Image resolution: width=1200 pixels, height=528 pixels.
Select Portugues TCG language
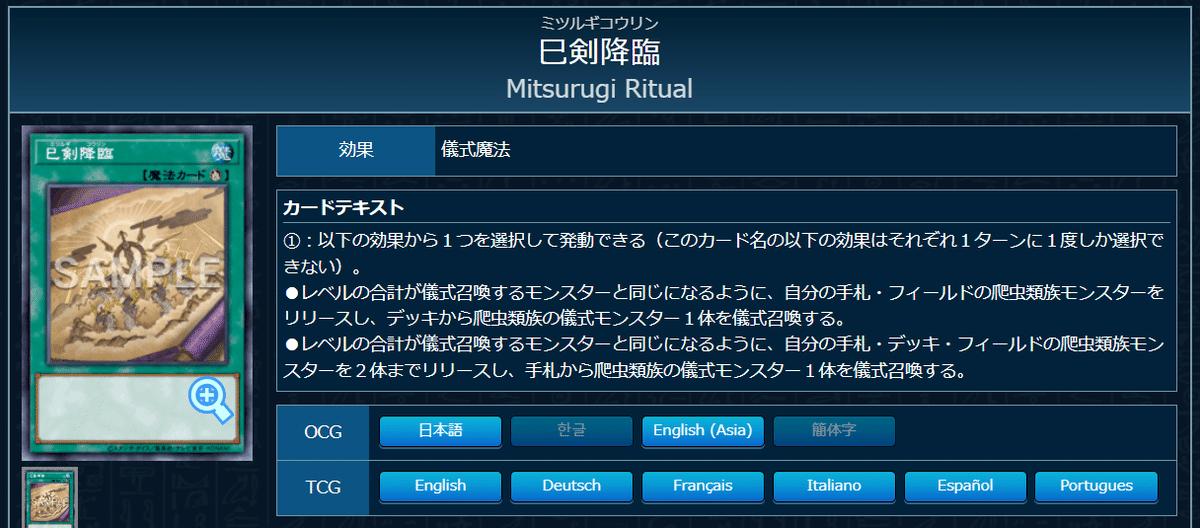click(1096, 486)
